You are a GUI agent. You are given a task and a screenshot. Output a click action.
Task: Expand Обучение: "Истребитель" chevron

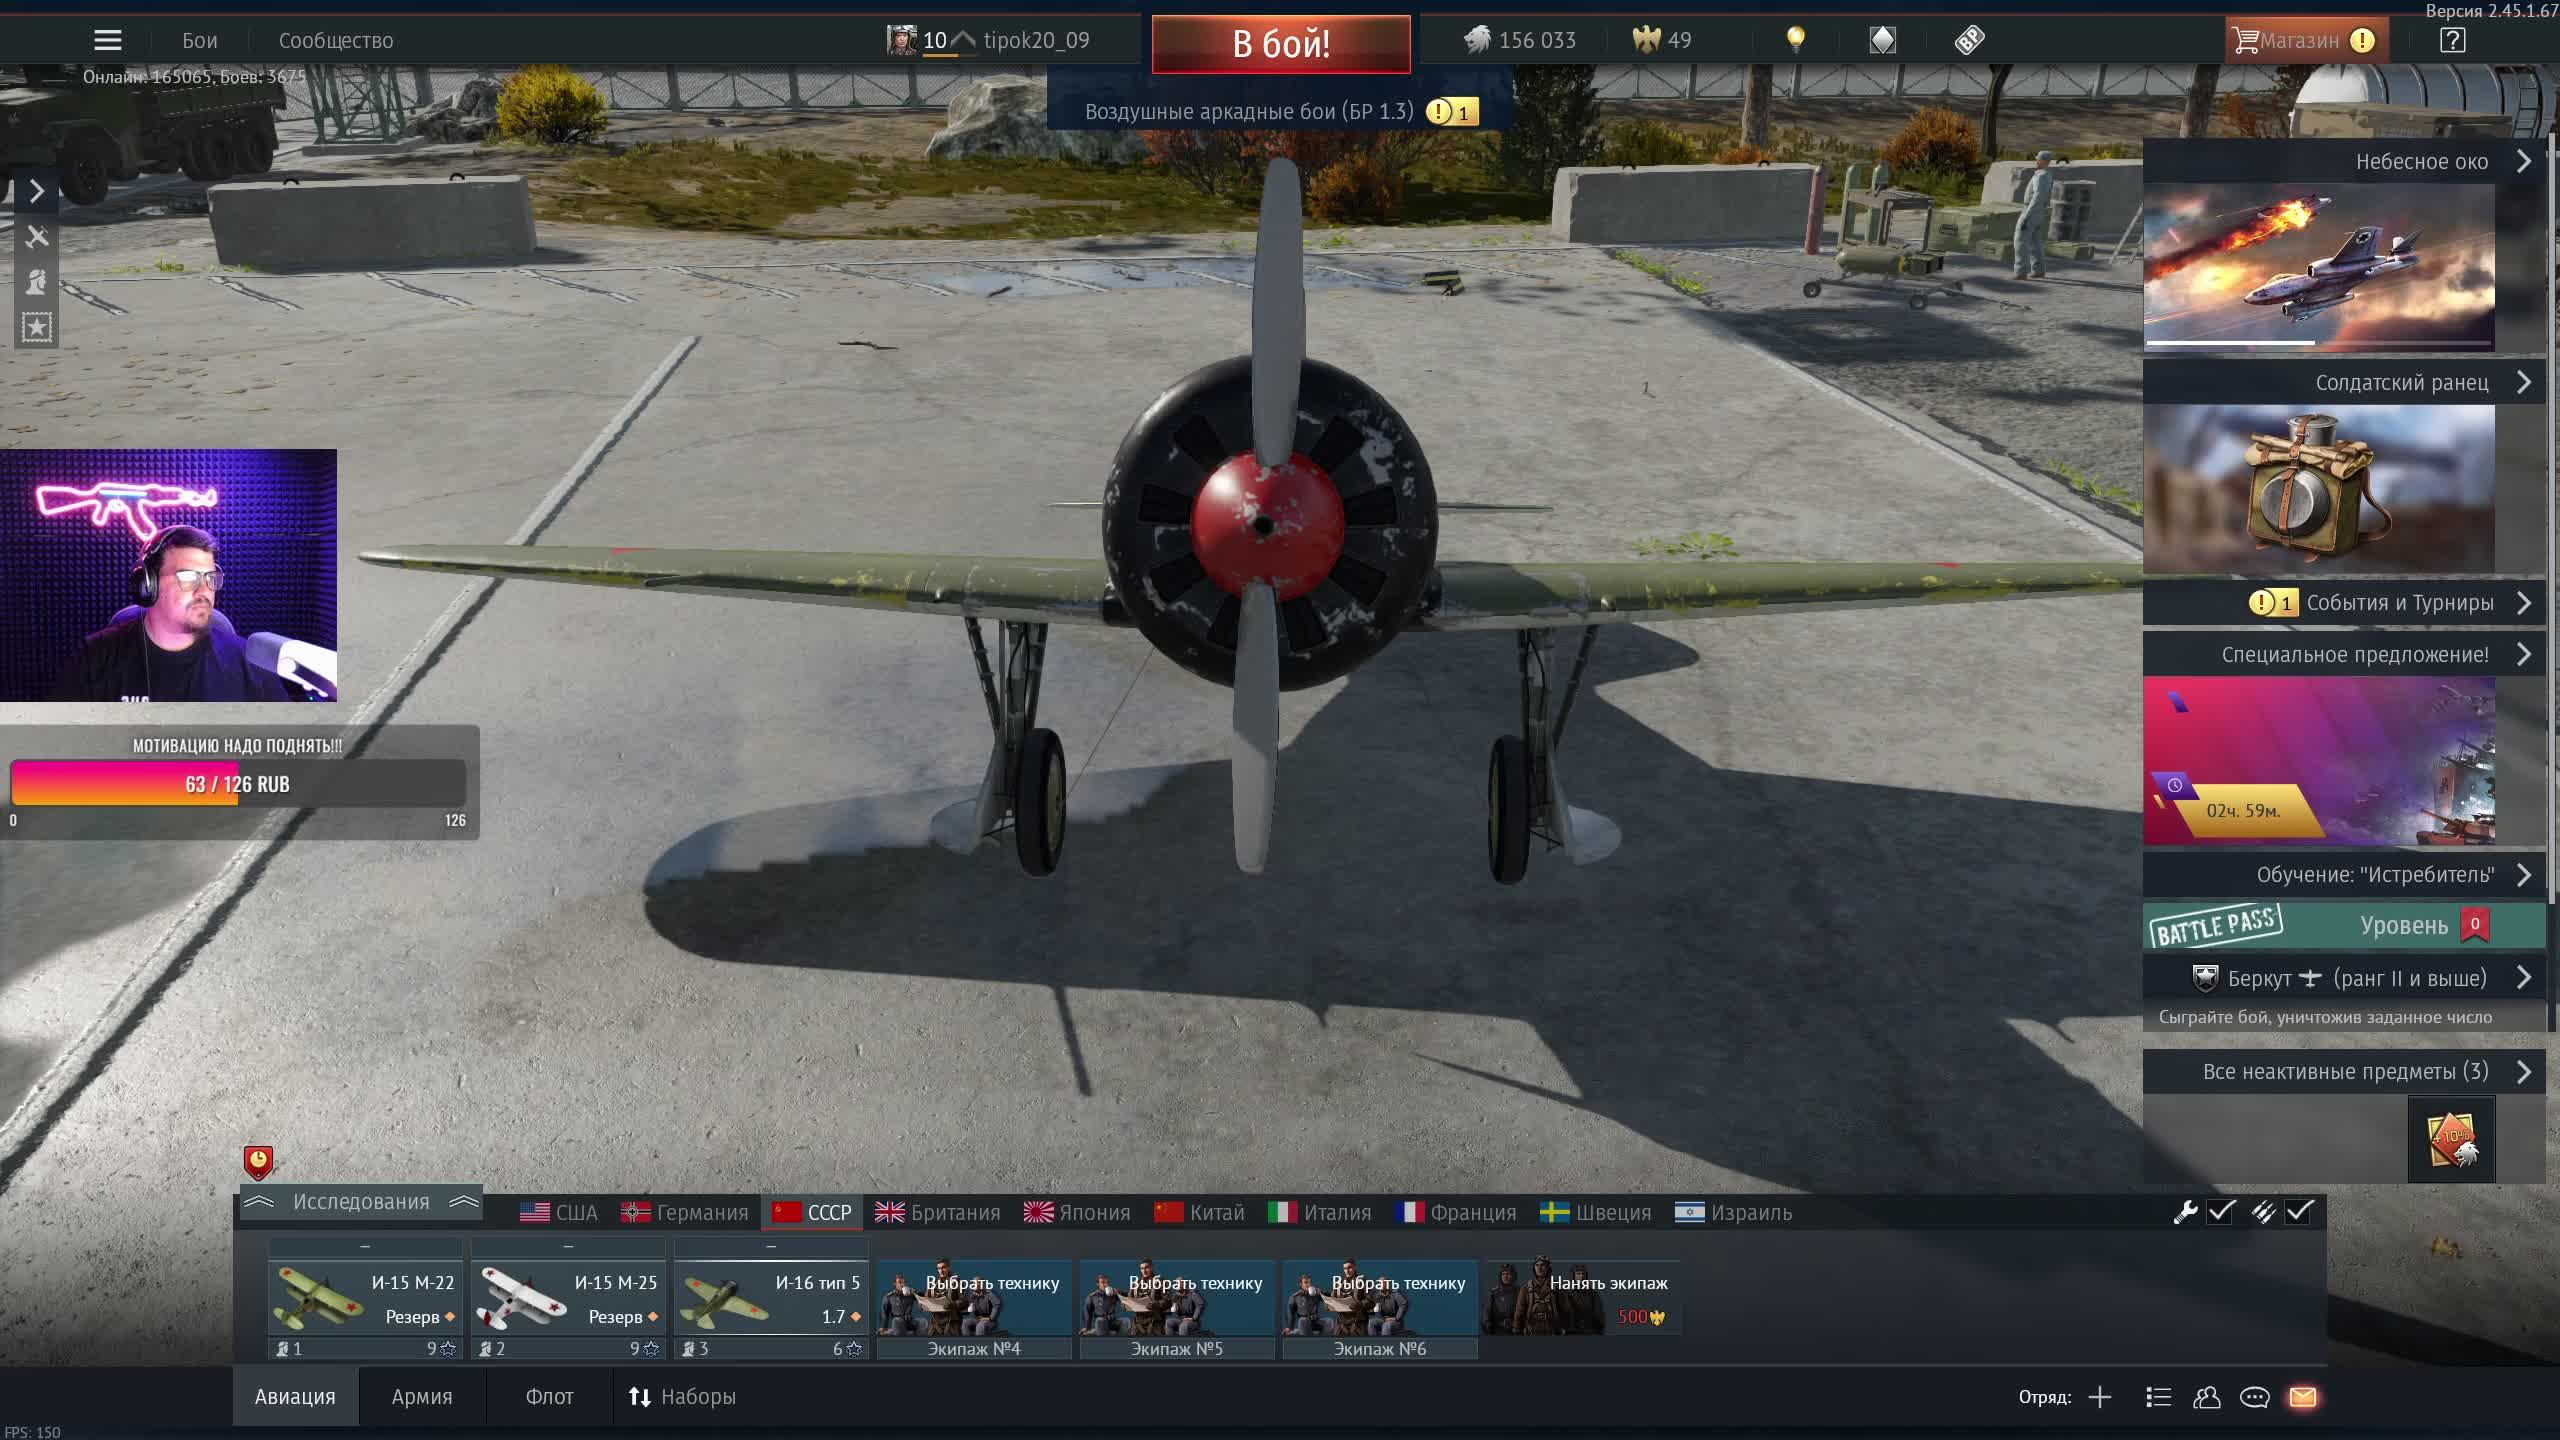point(2524,875)
